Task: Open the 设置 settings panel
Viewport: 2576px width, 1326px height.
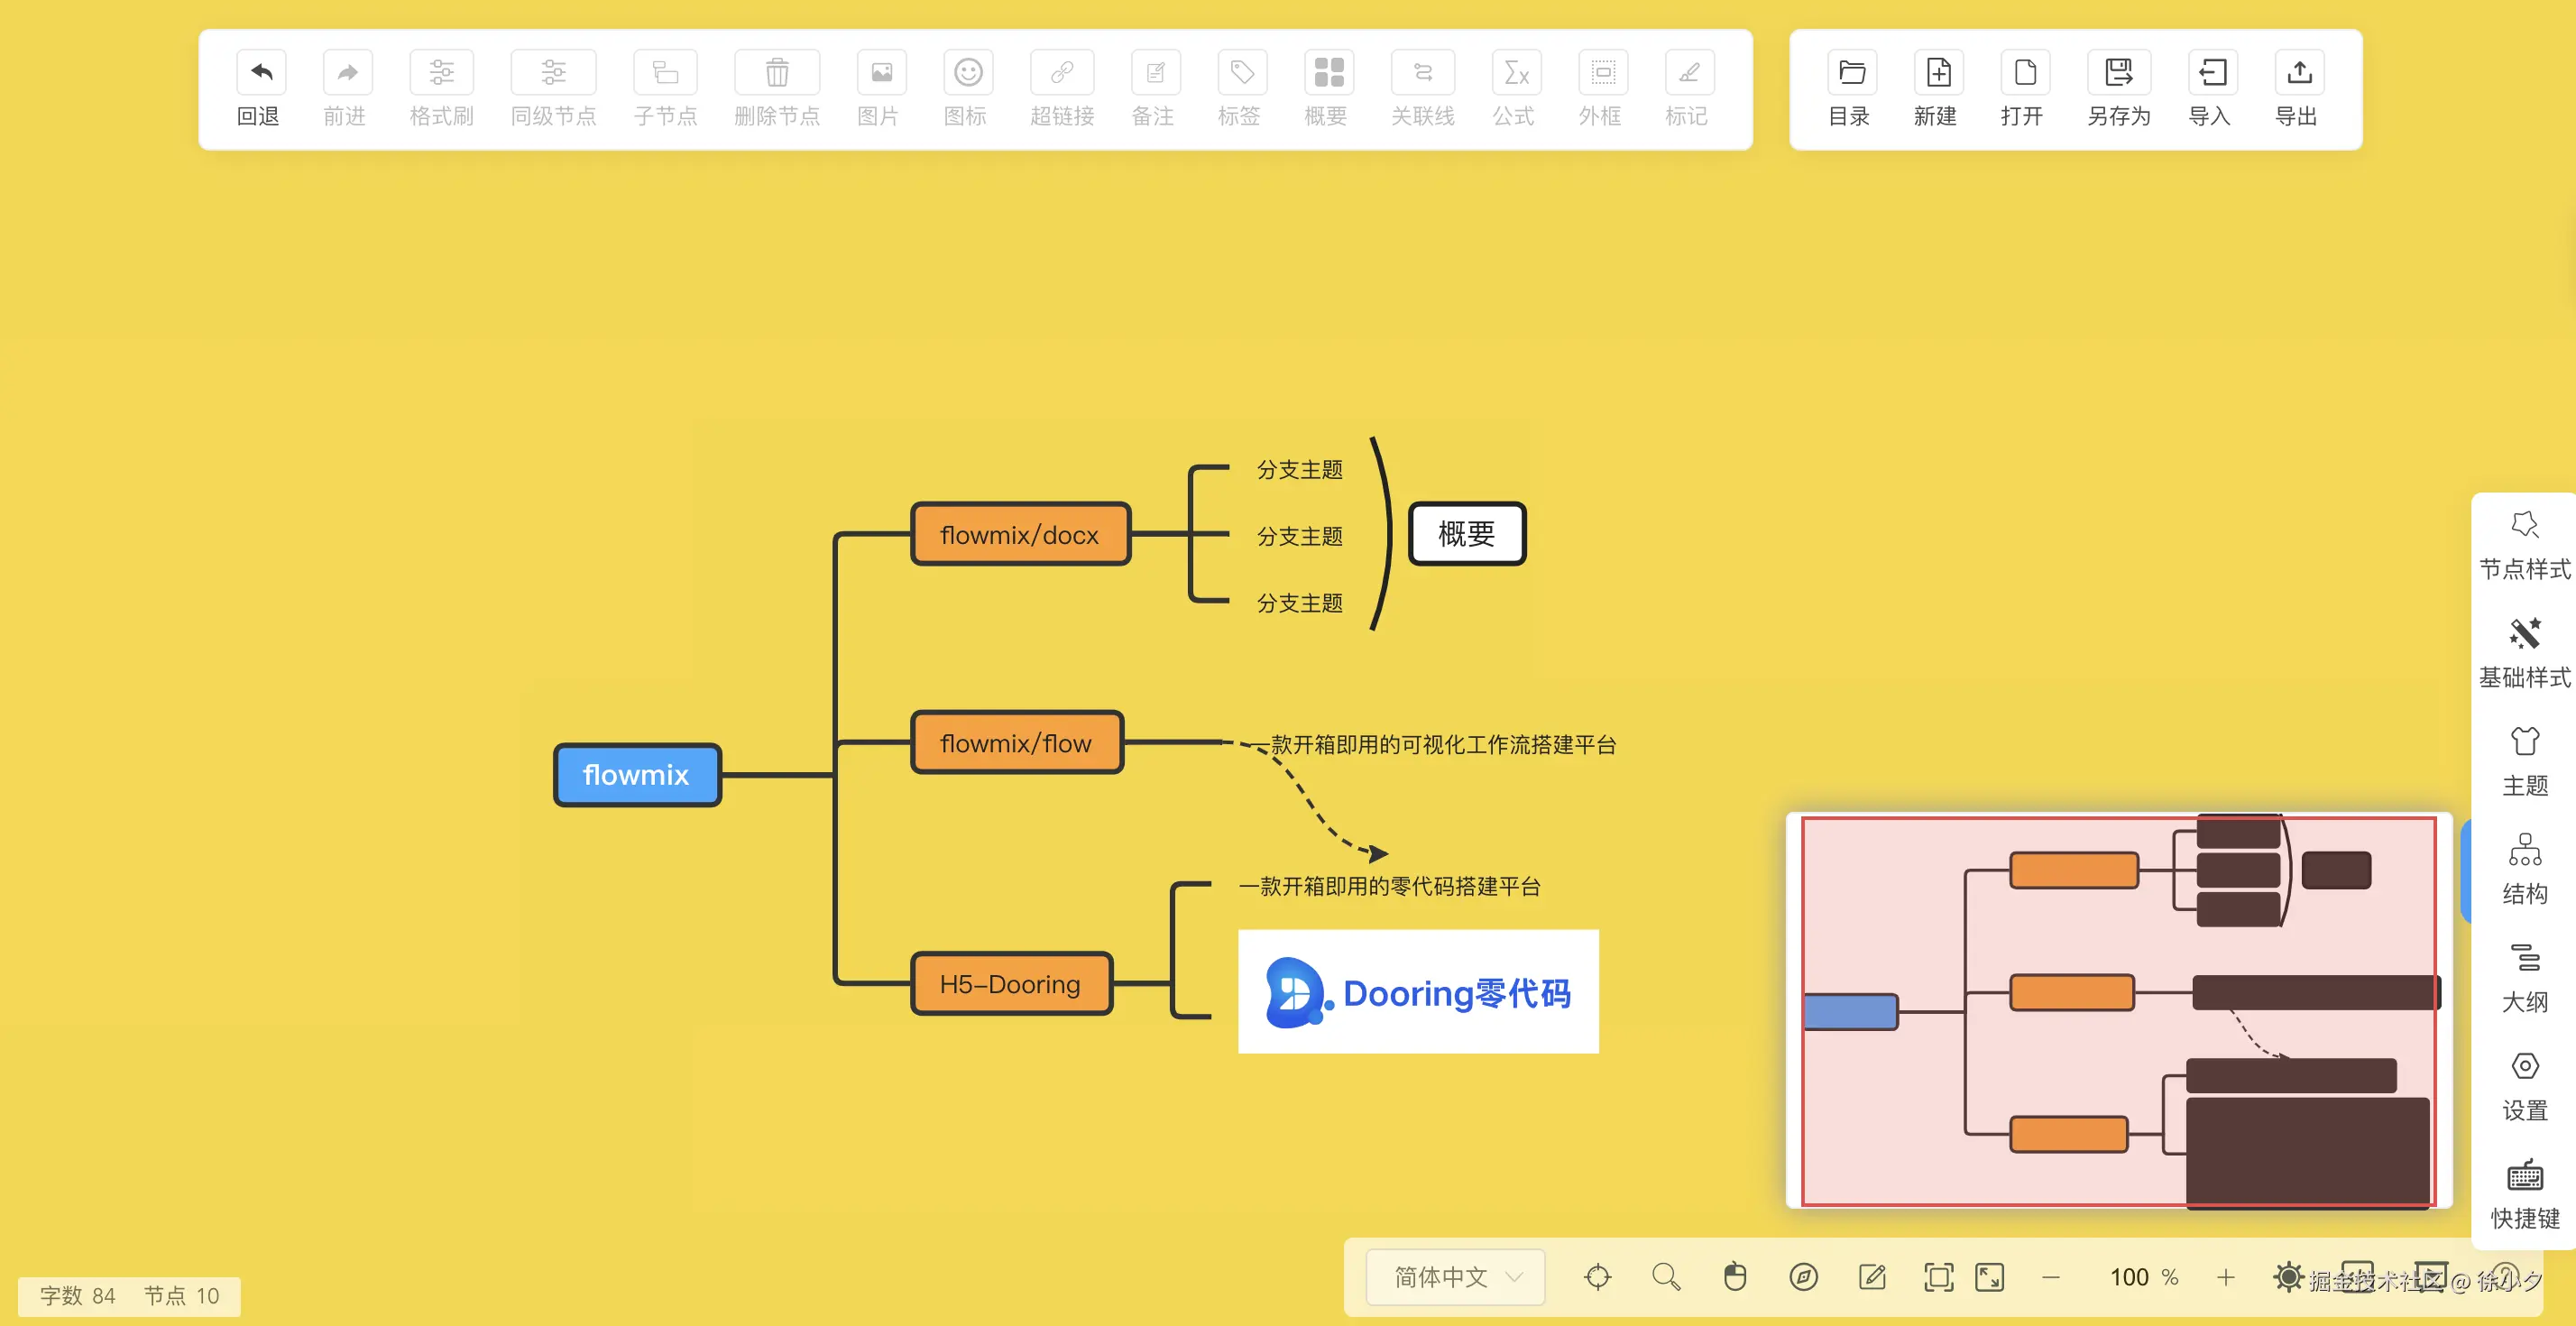Action: 2524,1085
